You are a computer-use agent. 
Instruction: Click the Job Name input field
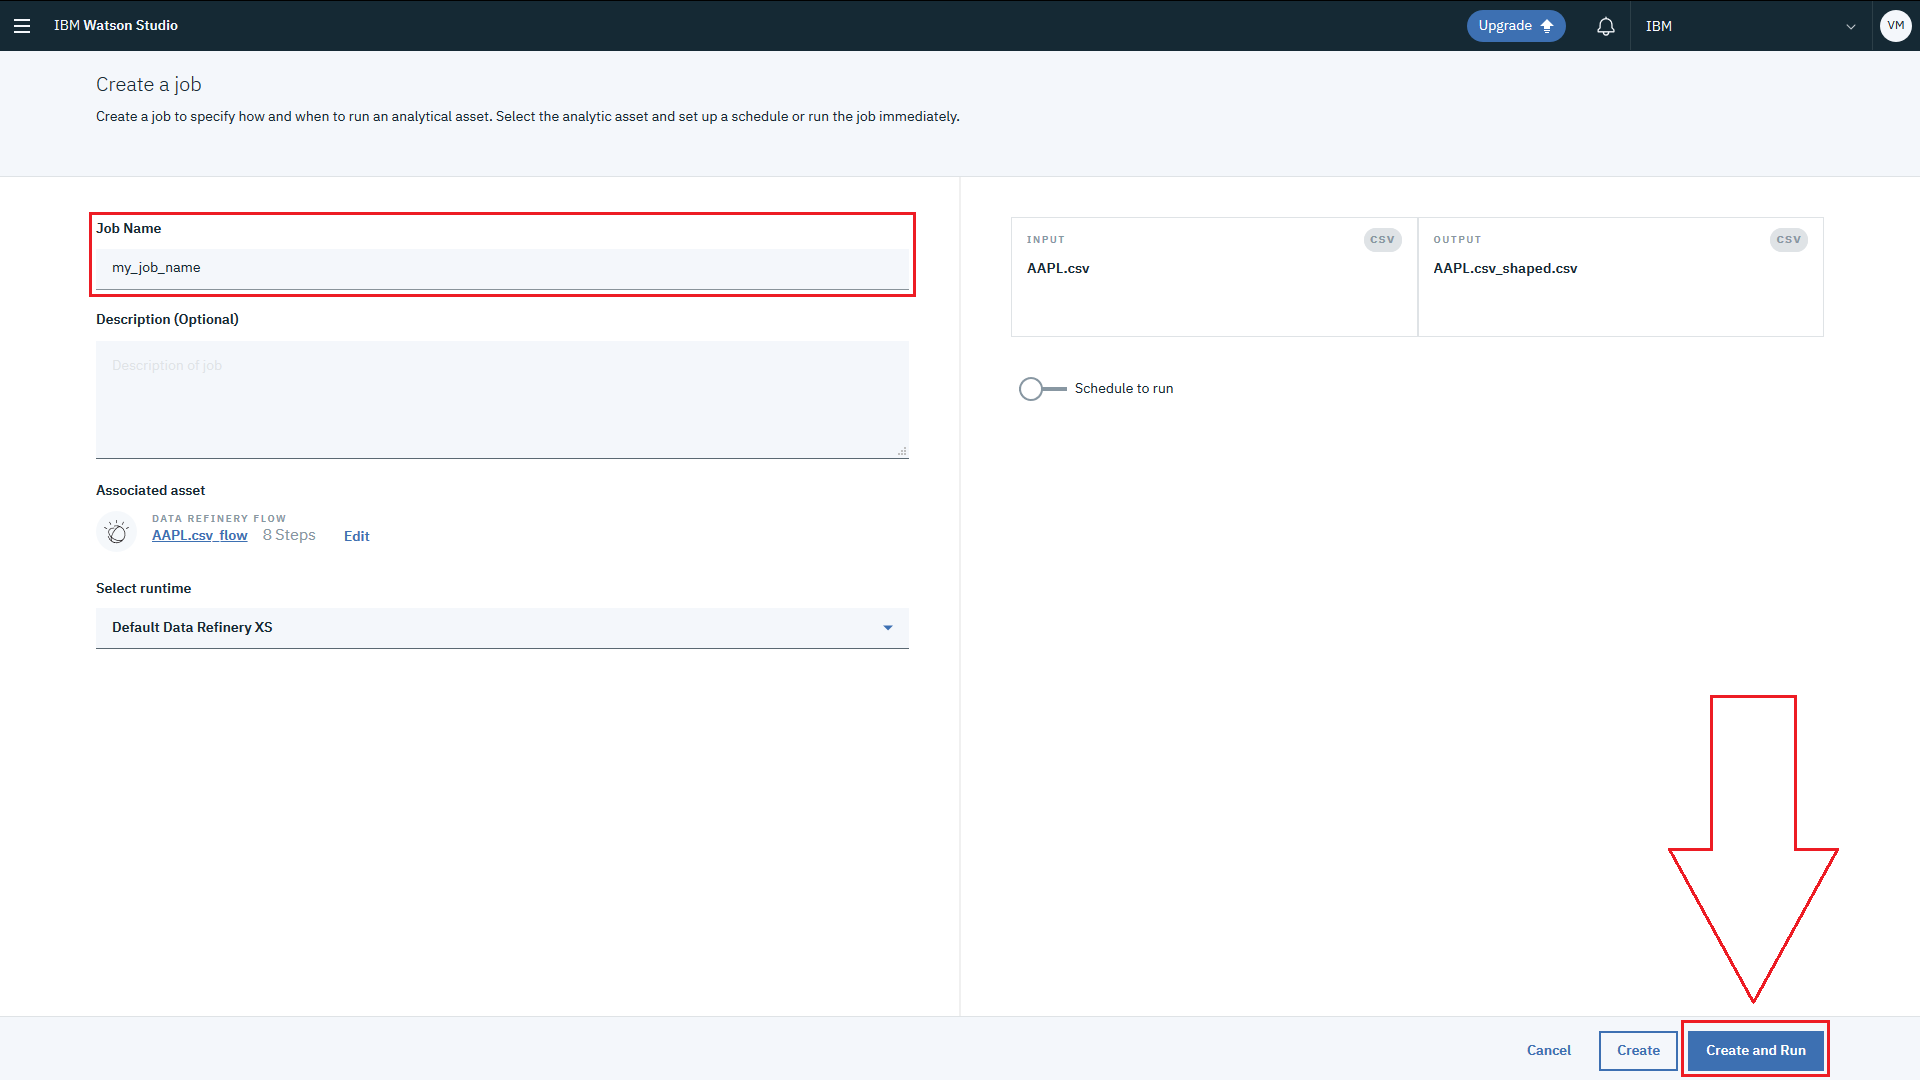pyautogui.click(x=500, y=268)
